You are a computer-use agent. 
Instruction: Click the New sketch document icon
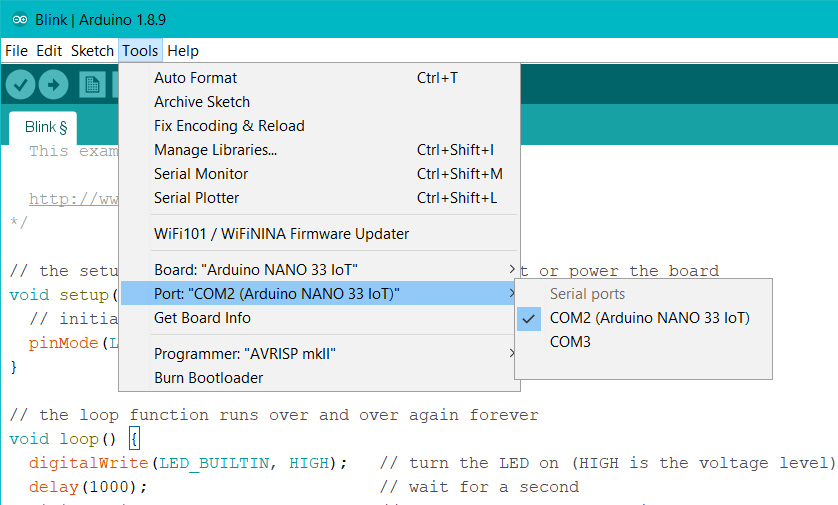[x=92, y=84]
